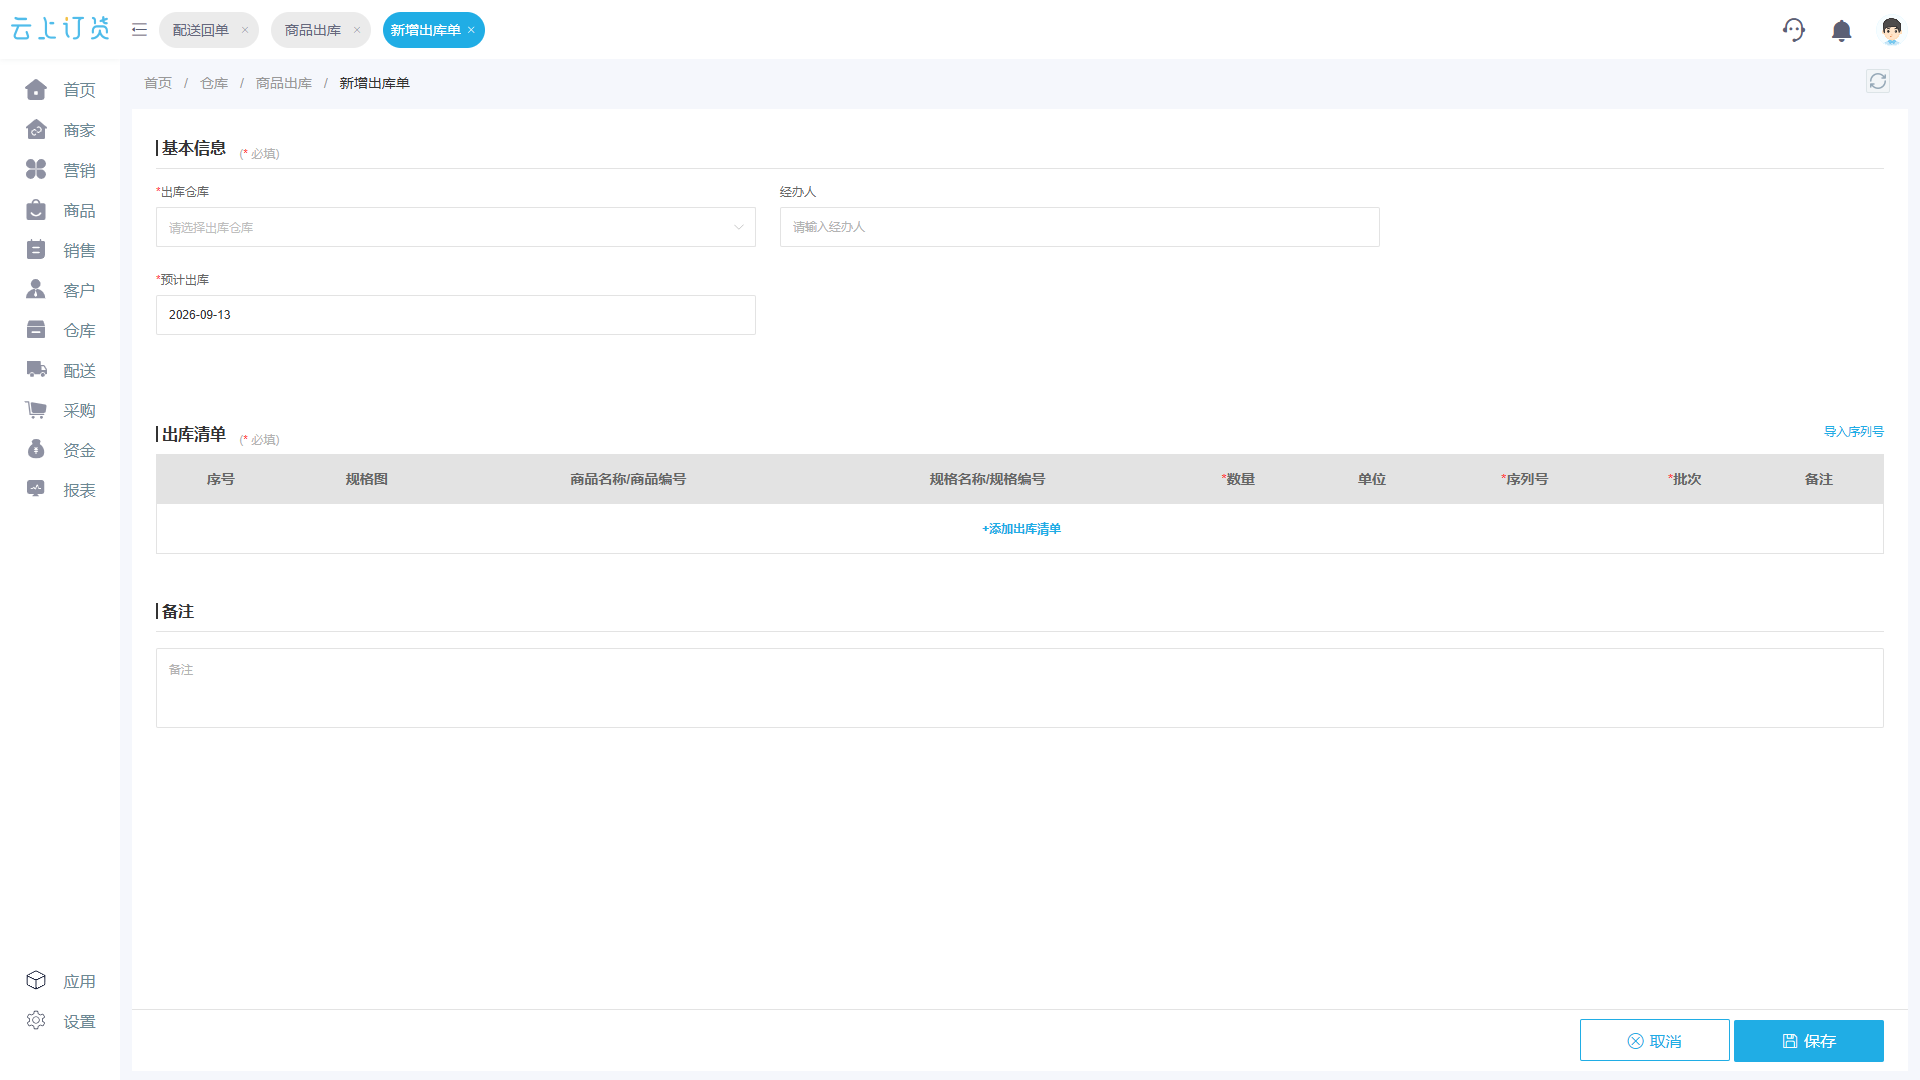Image resolution: width=1920 pixels, height=1080 pixels.
Task: Focus the 经办人 input field
Action: coord(1080,227)
